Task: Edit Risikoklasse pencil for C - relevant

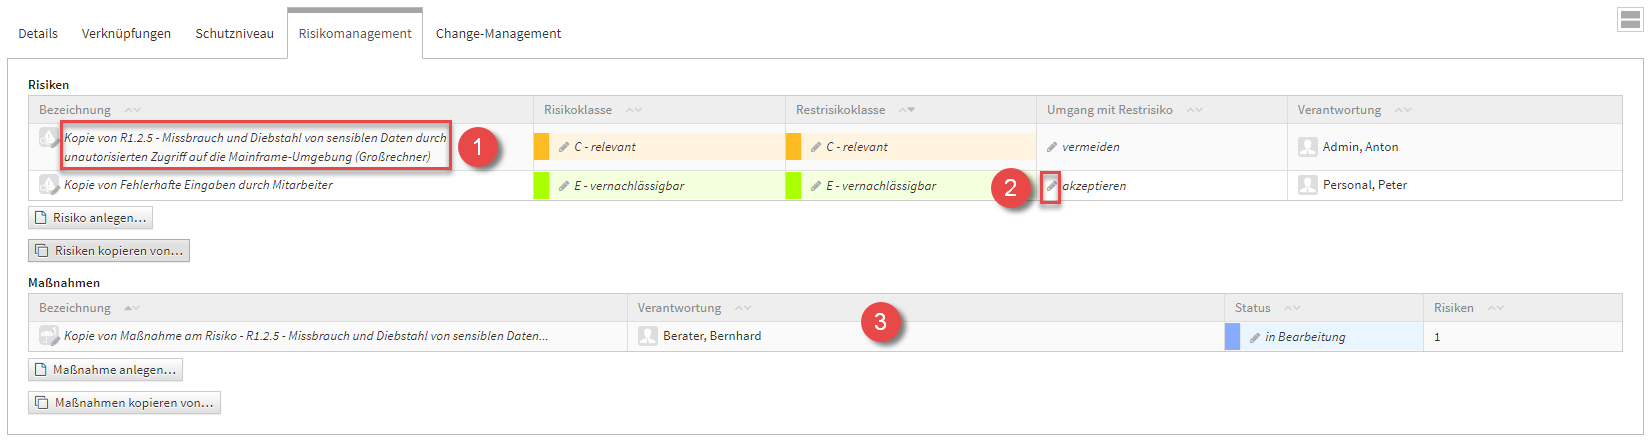Action: point(564,147)
